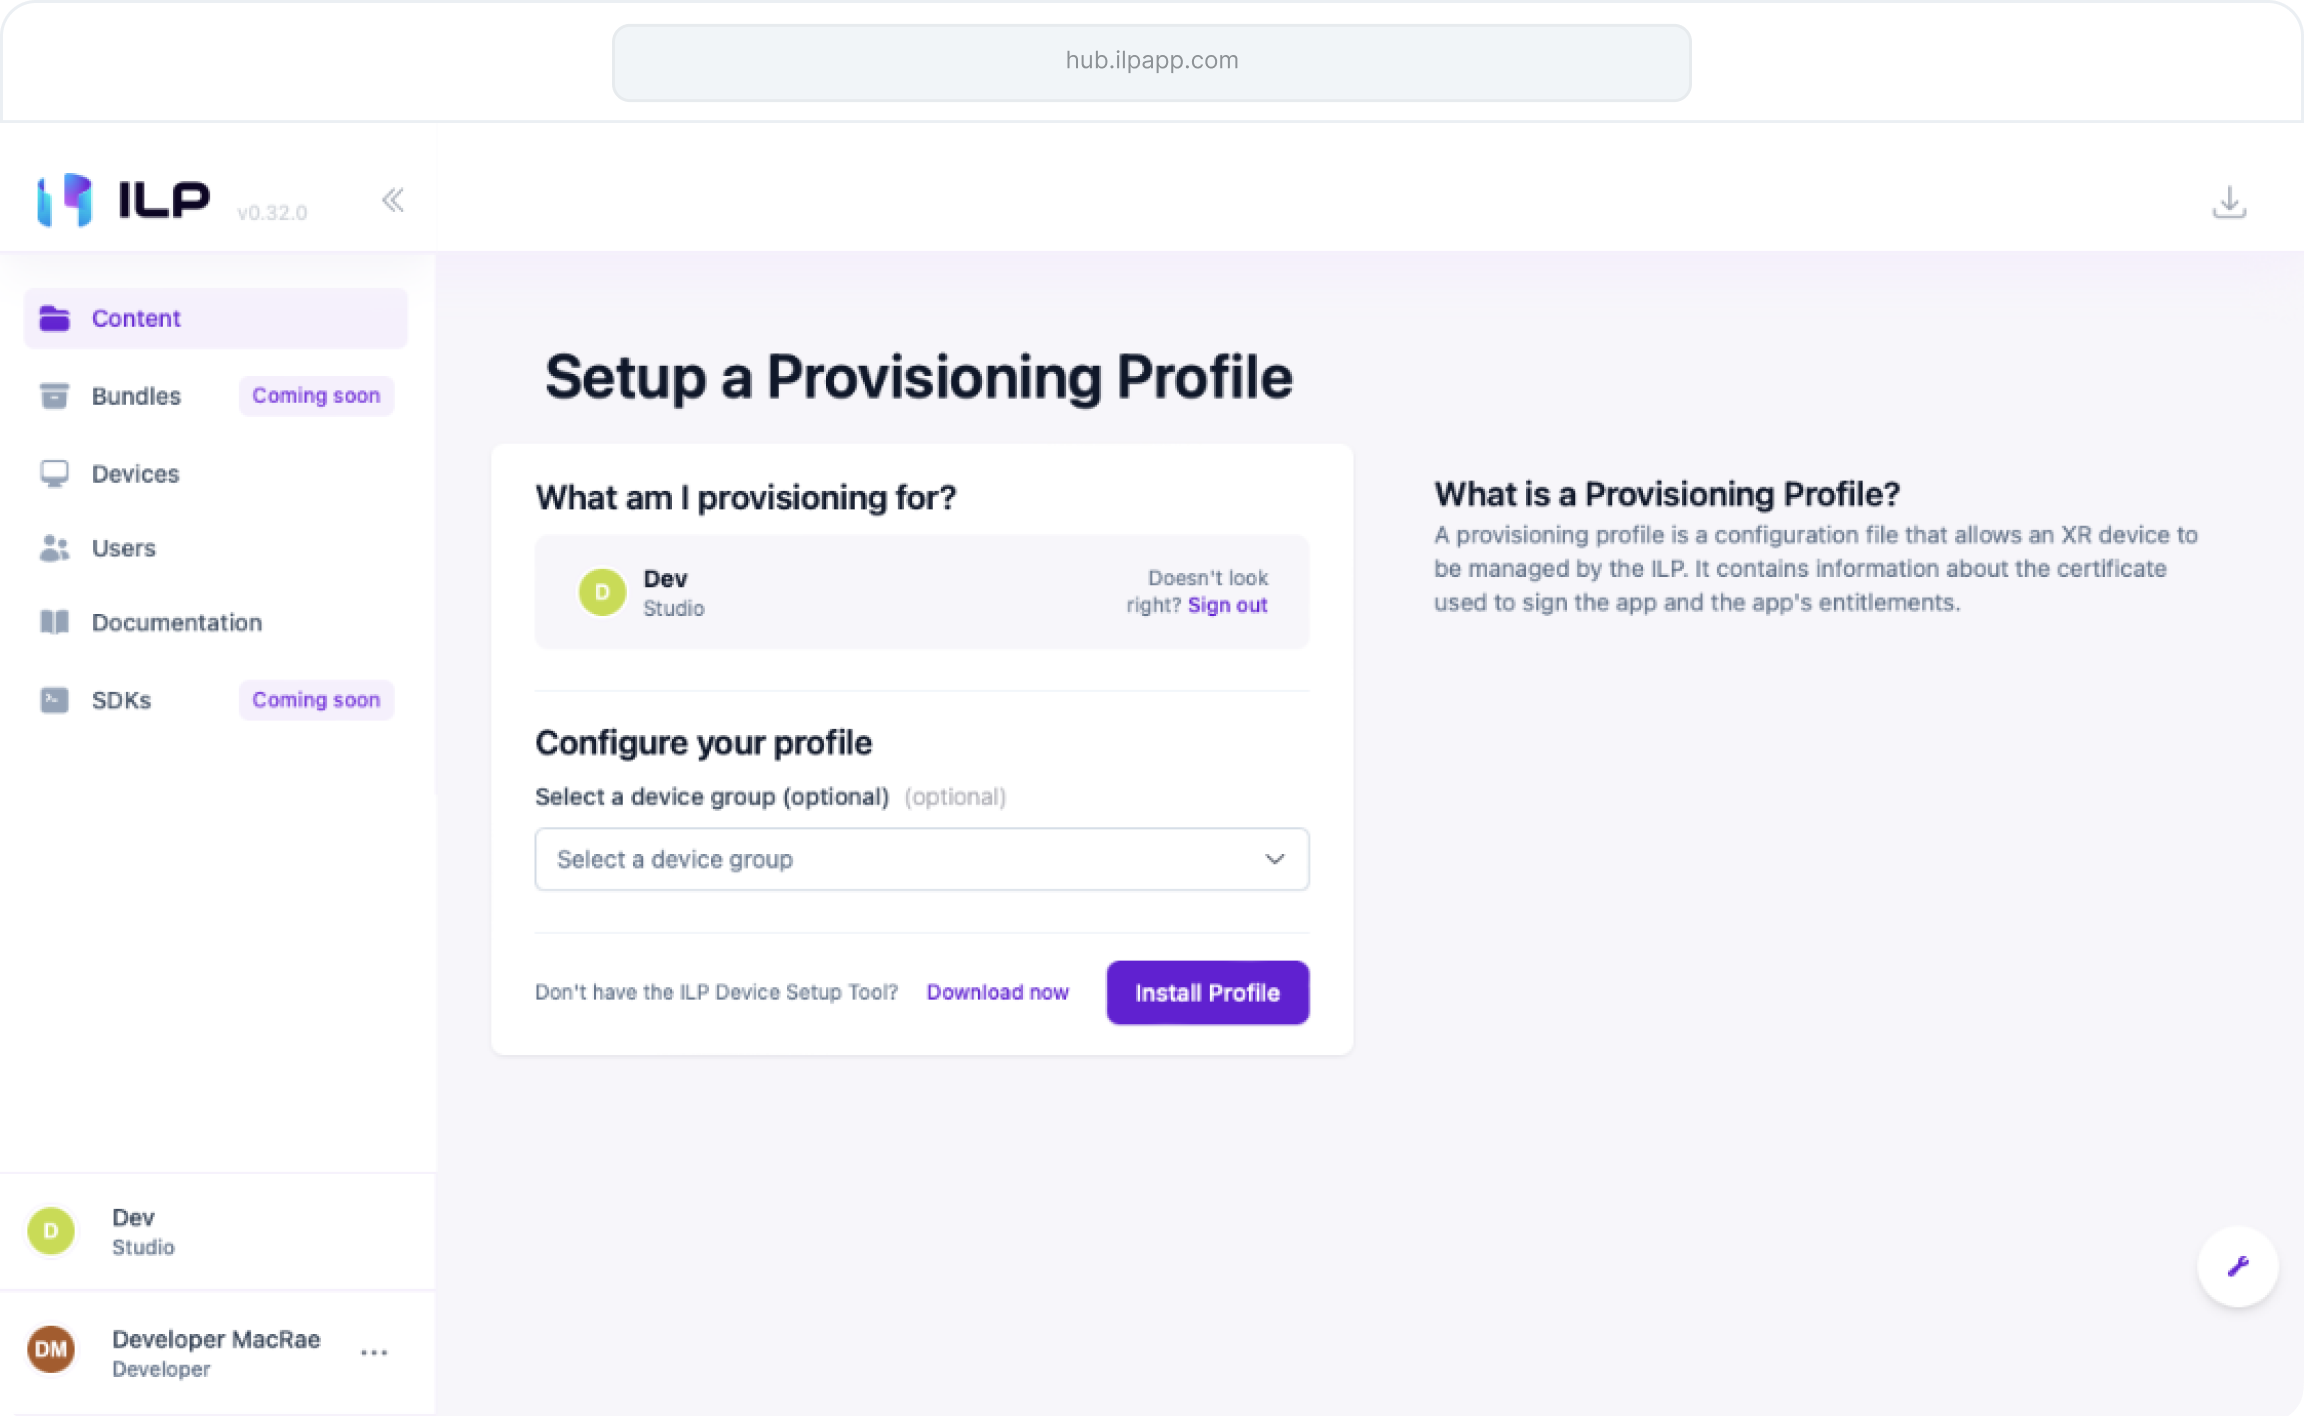Click the Install Profile button
The width and height of the screenshot is (2304, 1422).
(1207, 993)
